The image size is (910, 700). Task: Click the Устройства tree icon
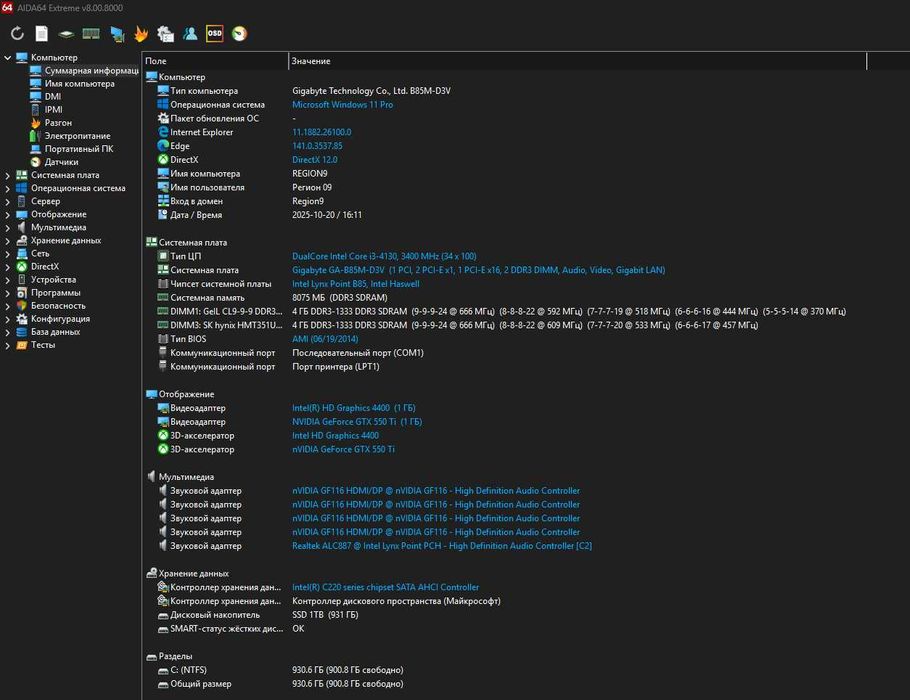21,279
